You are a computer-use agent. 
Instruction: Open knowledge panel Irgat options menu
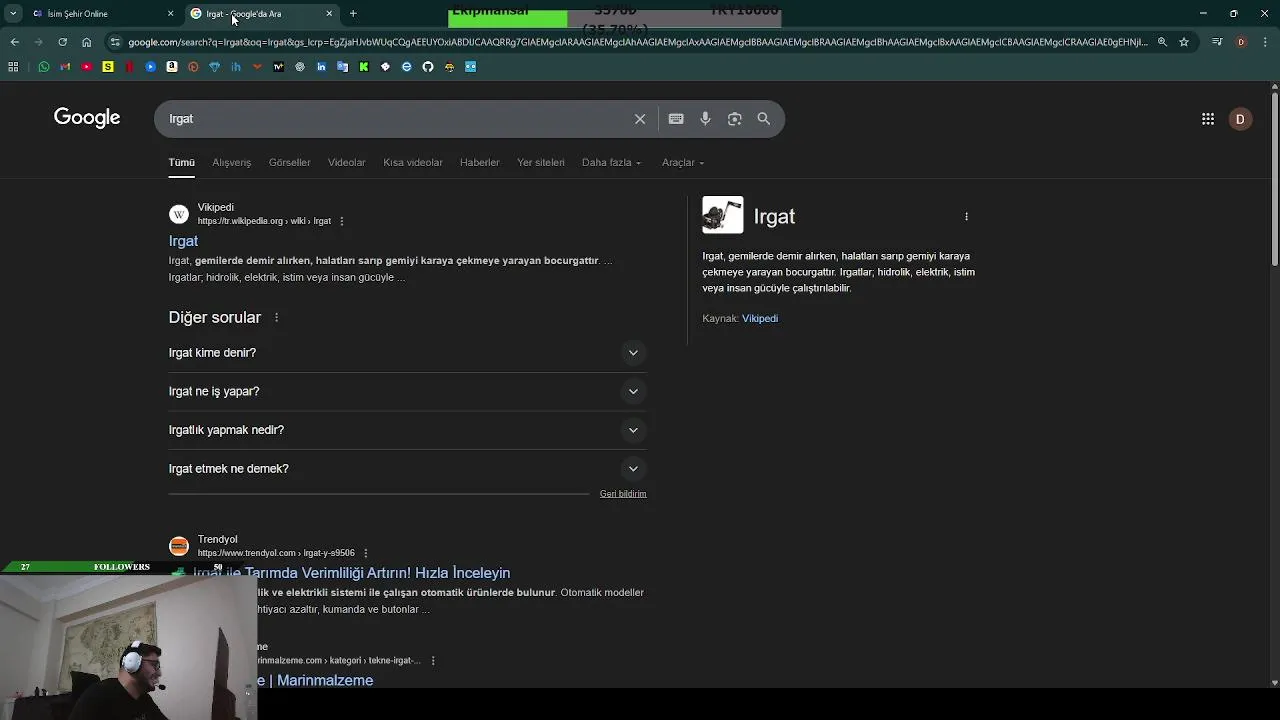(x=966, y=216)
